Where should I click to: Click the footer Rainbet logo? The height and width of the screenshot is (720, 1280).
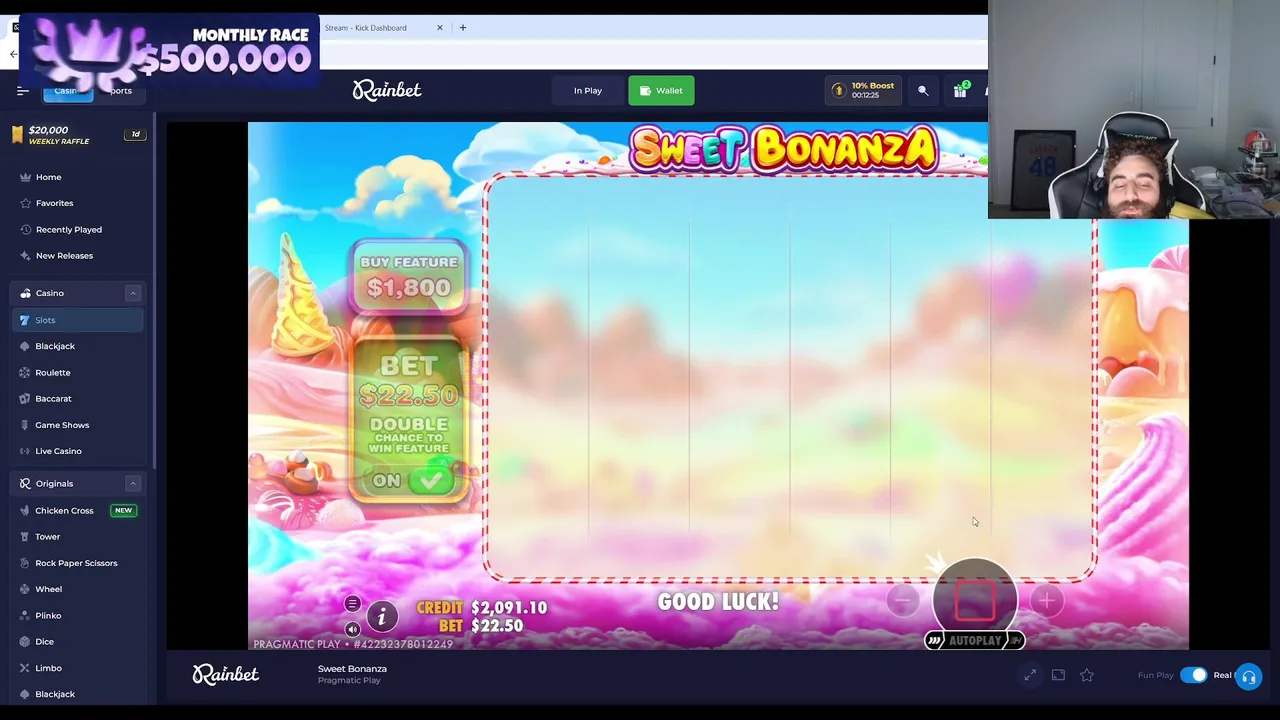226,675
